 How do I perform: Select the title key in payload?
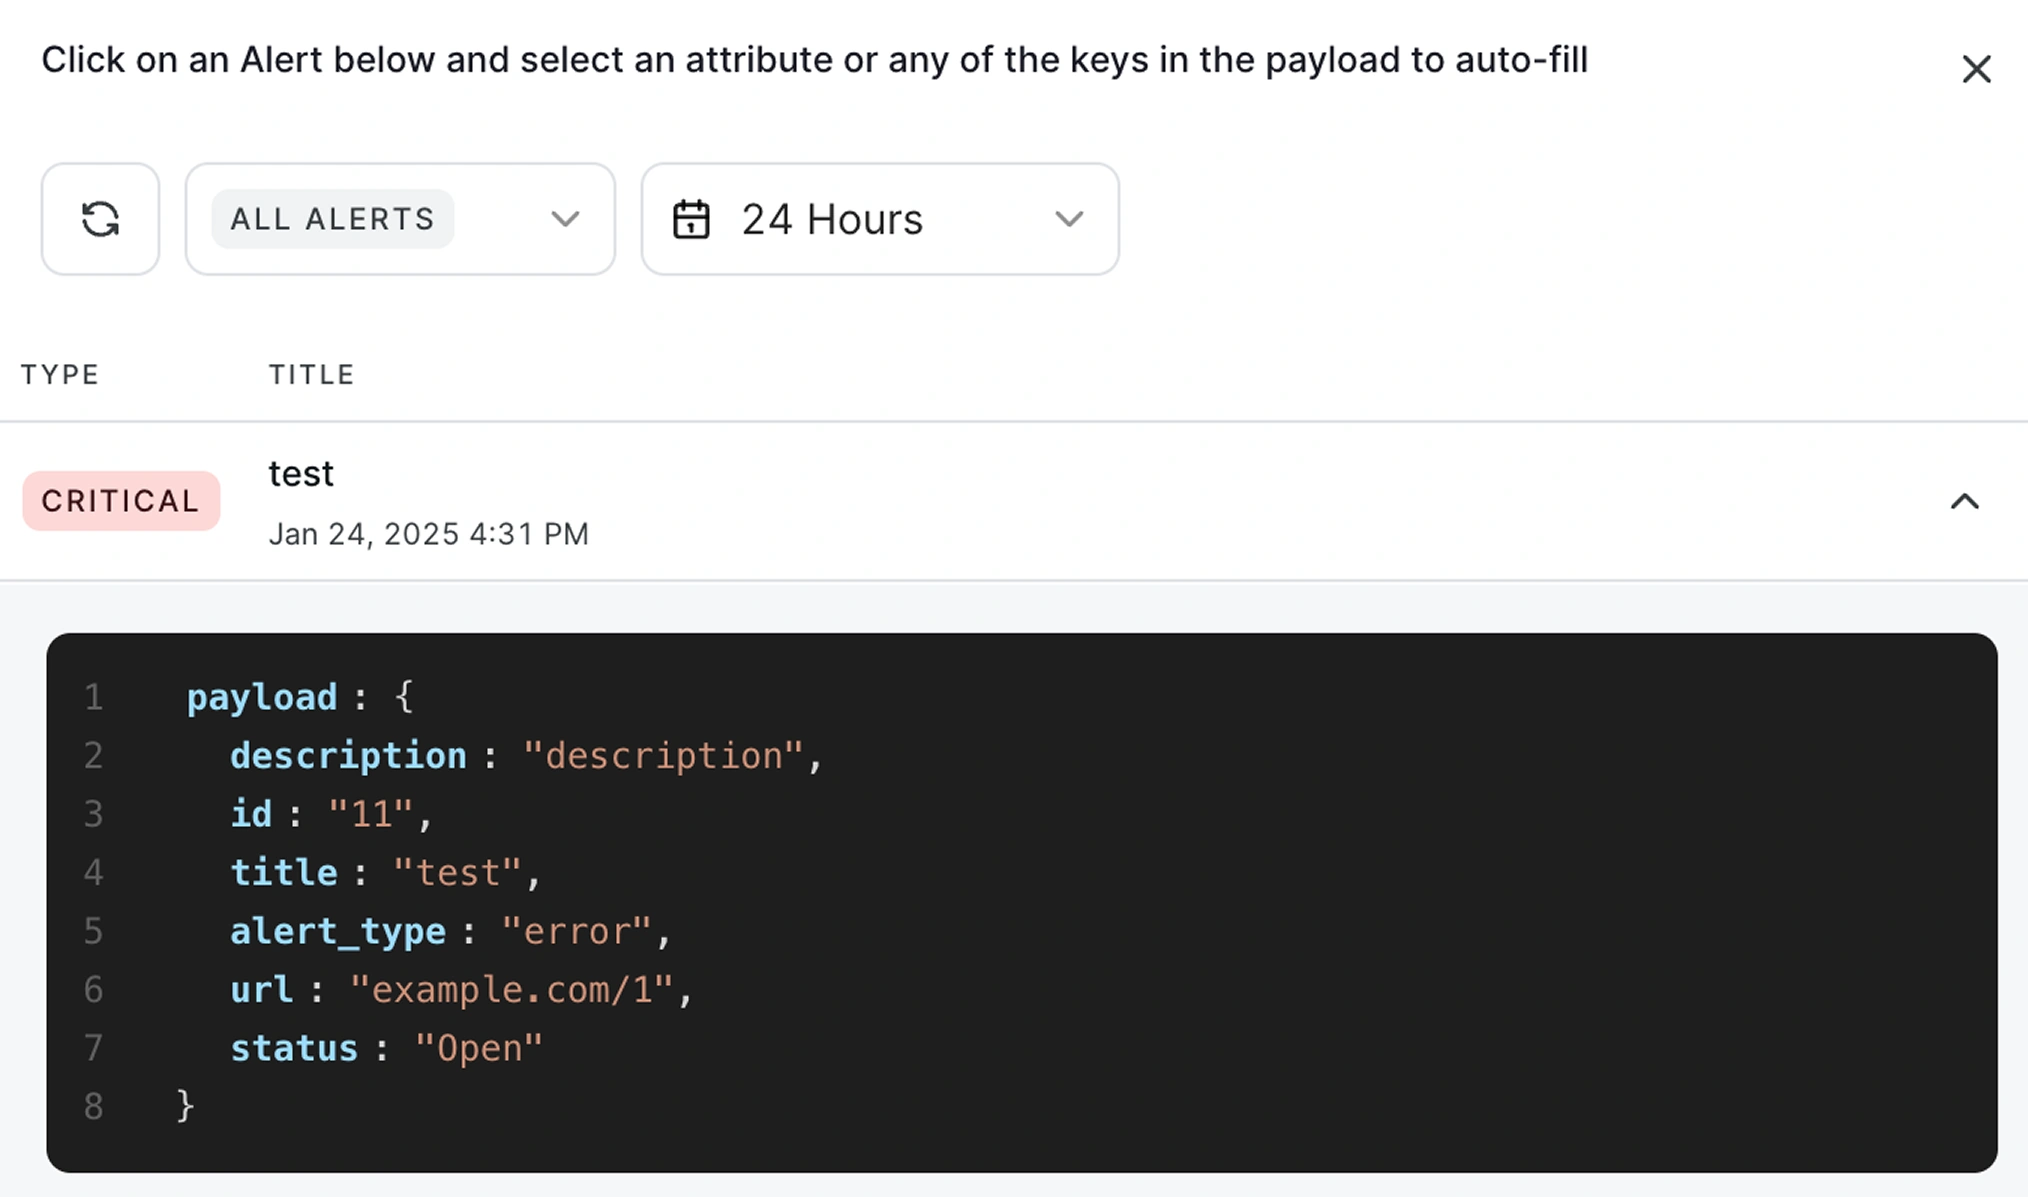284,873
